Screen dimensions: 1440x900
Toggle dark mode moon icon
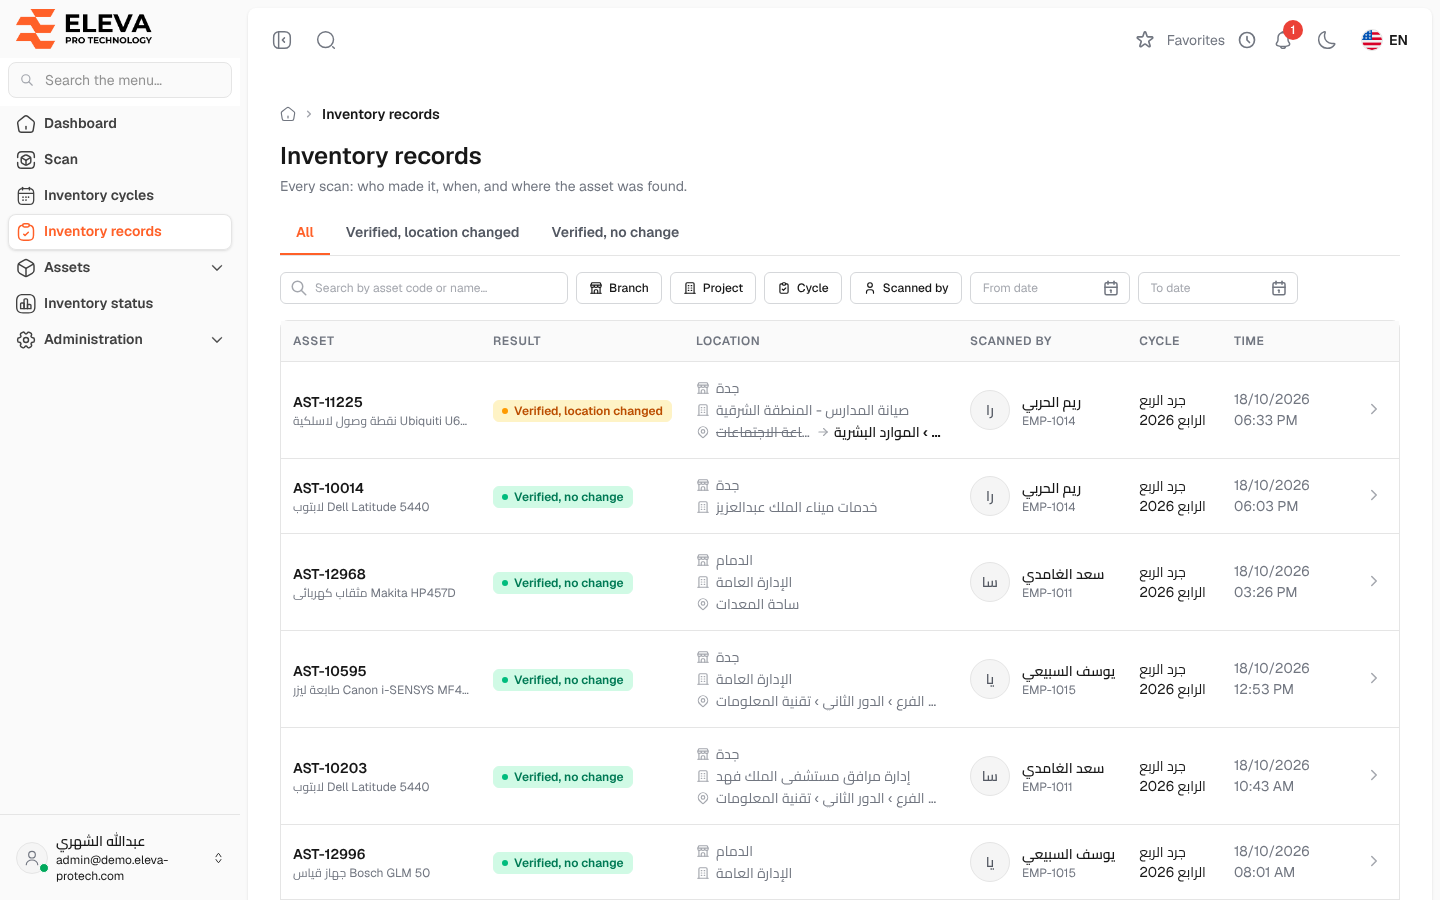point(1327,40)
